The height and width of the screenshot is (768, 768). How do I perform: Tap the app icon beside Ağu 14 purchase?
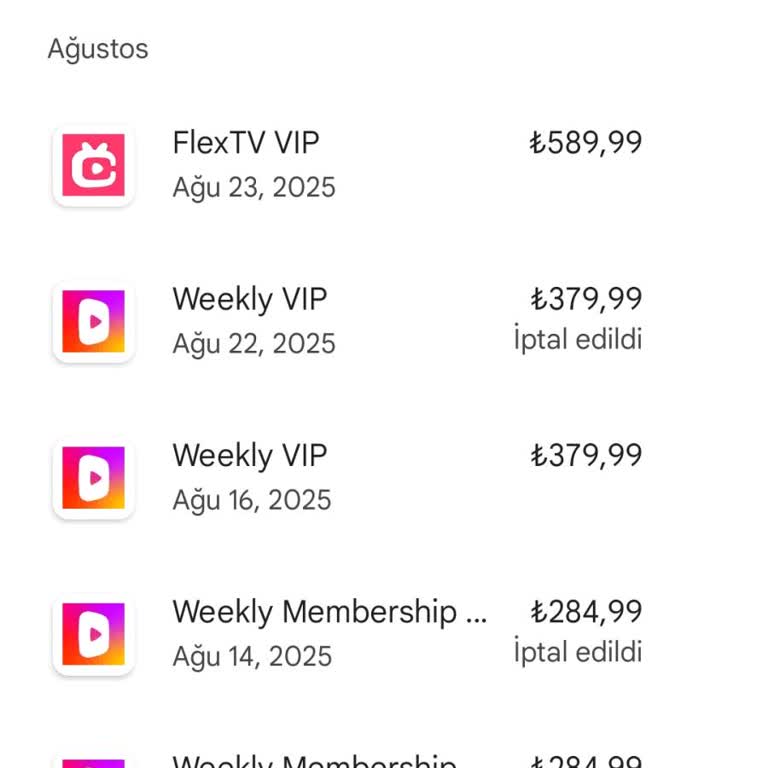93,633
